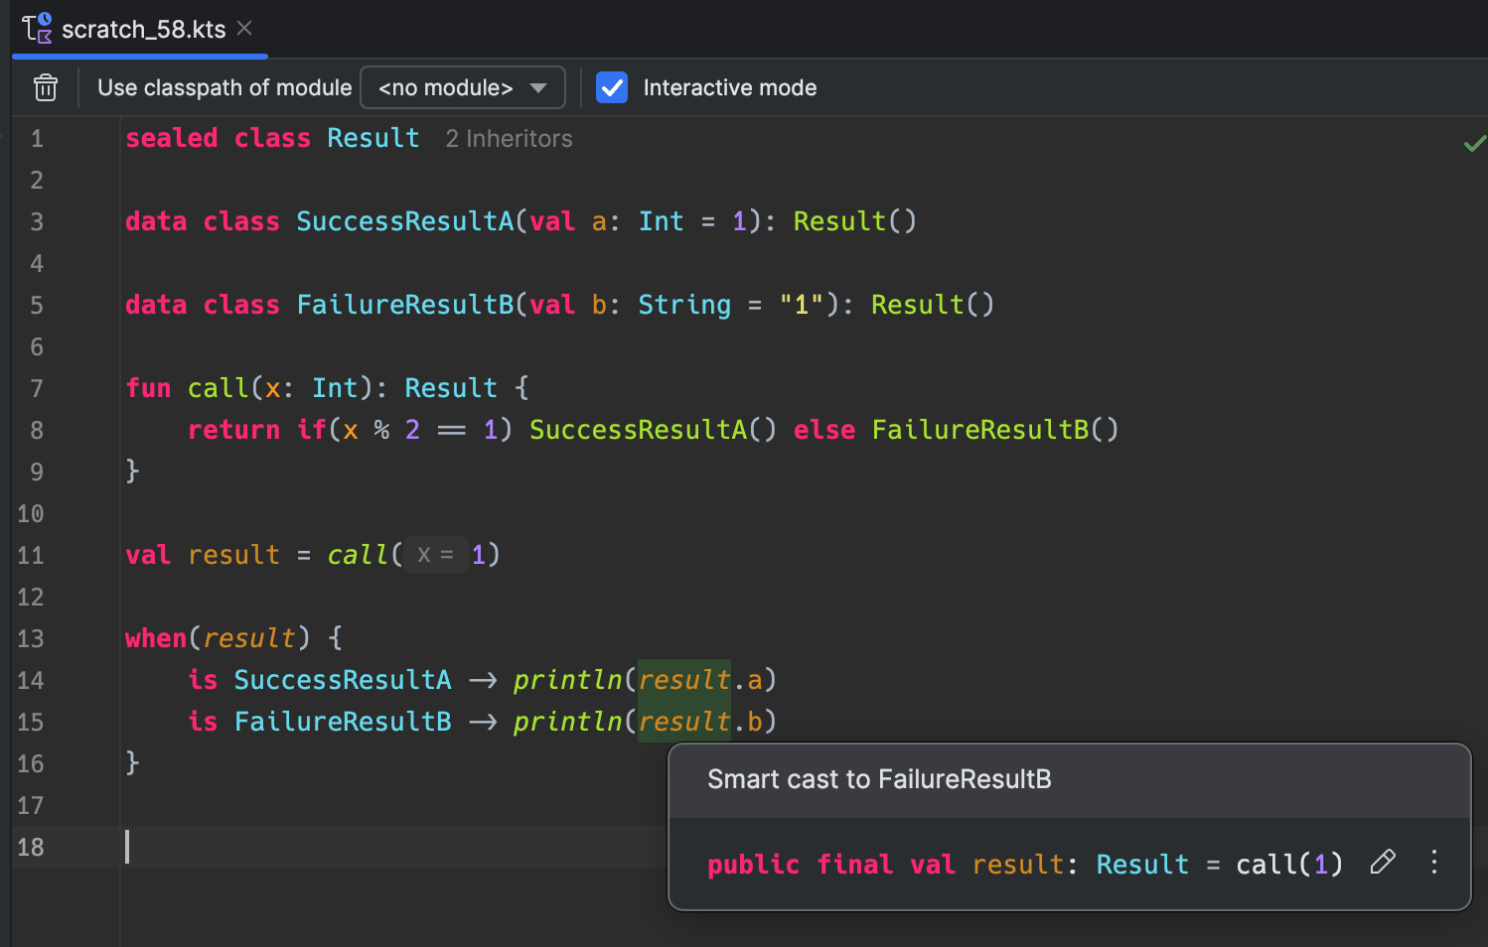
Task: Open the three-dot more options in popup
Action: (x=1434, y=862)
